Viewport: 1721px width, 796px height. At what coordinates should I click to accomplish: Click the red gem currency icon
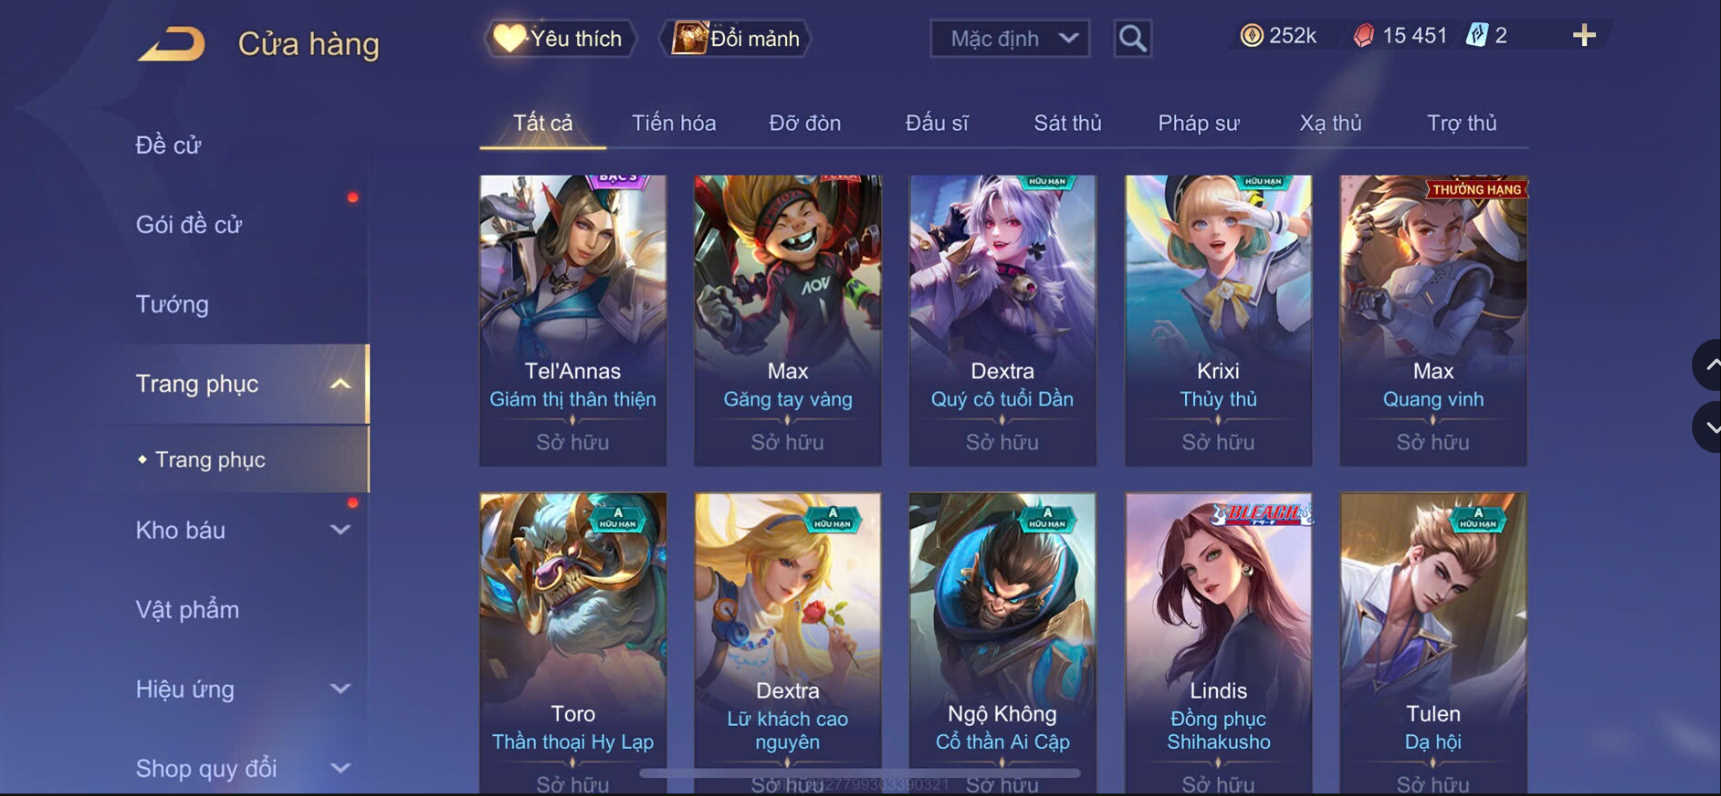click(1363, 36)
